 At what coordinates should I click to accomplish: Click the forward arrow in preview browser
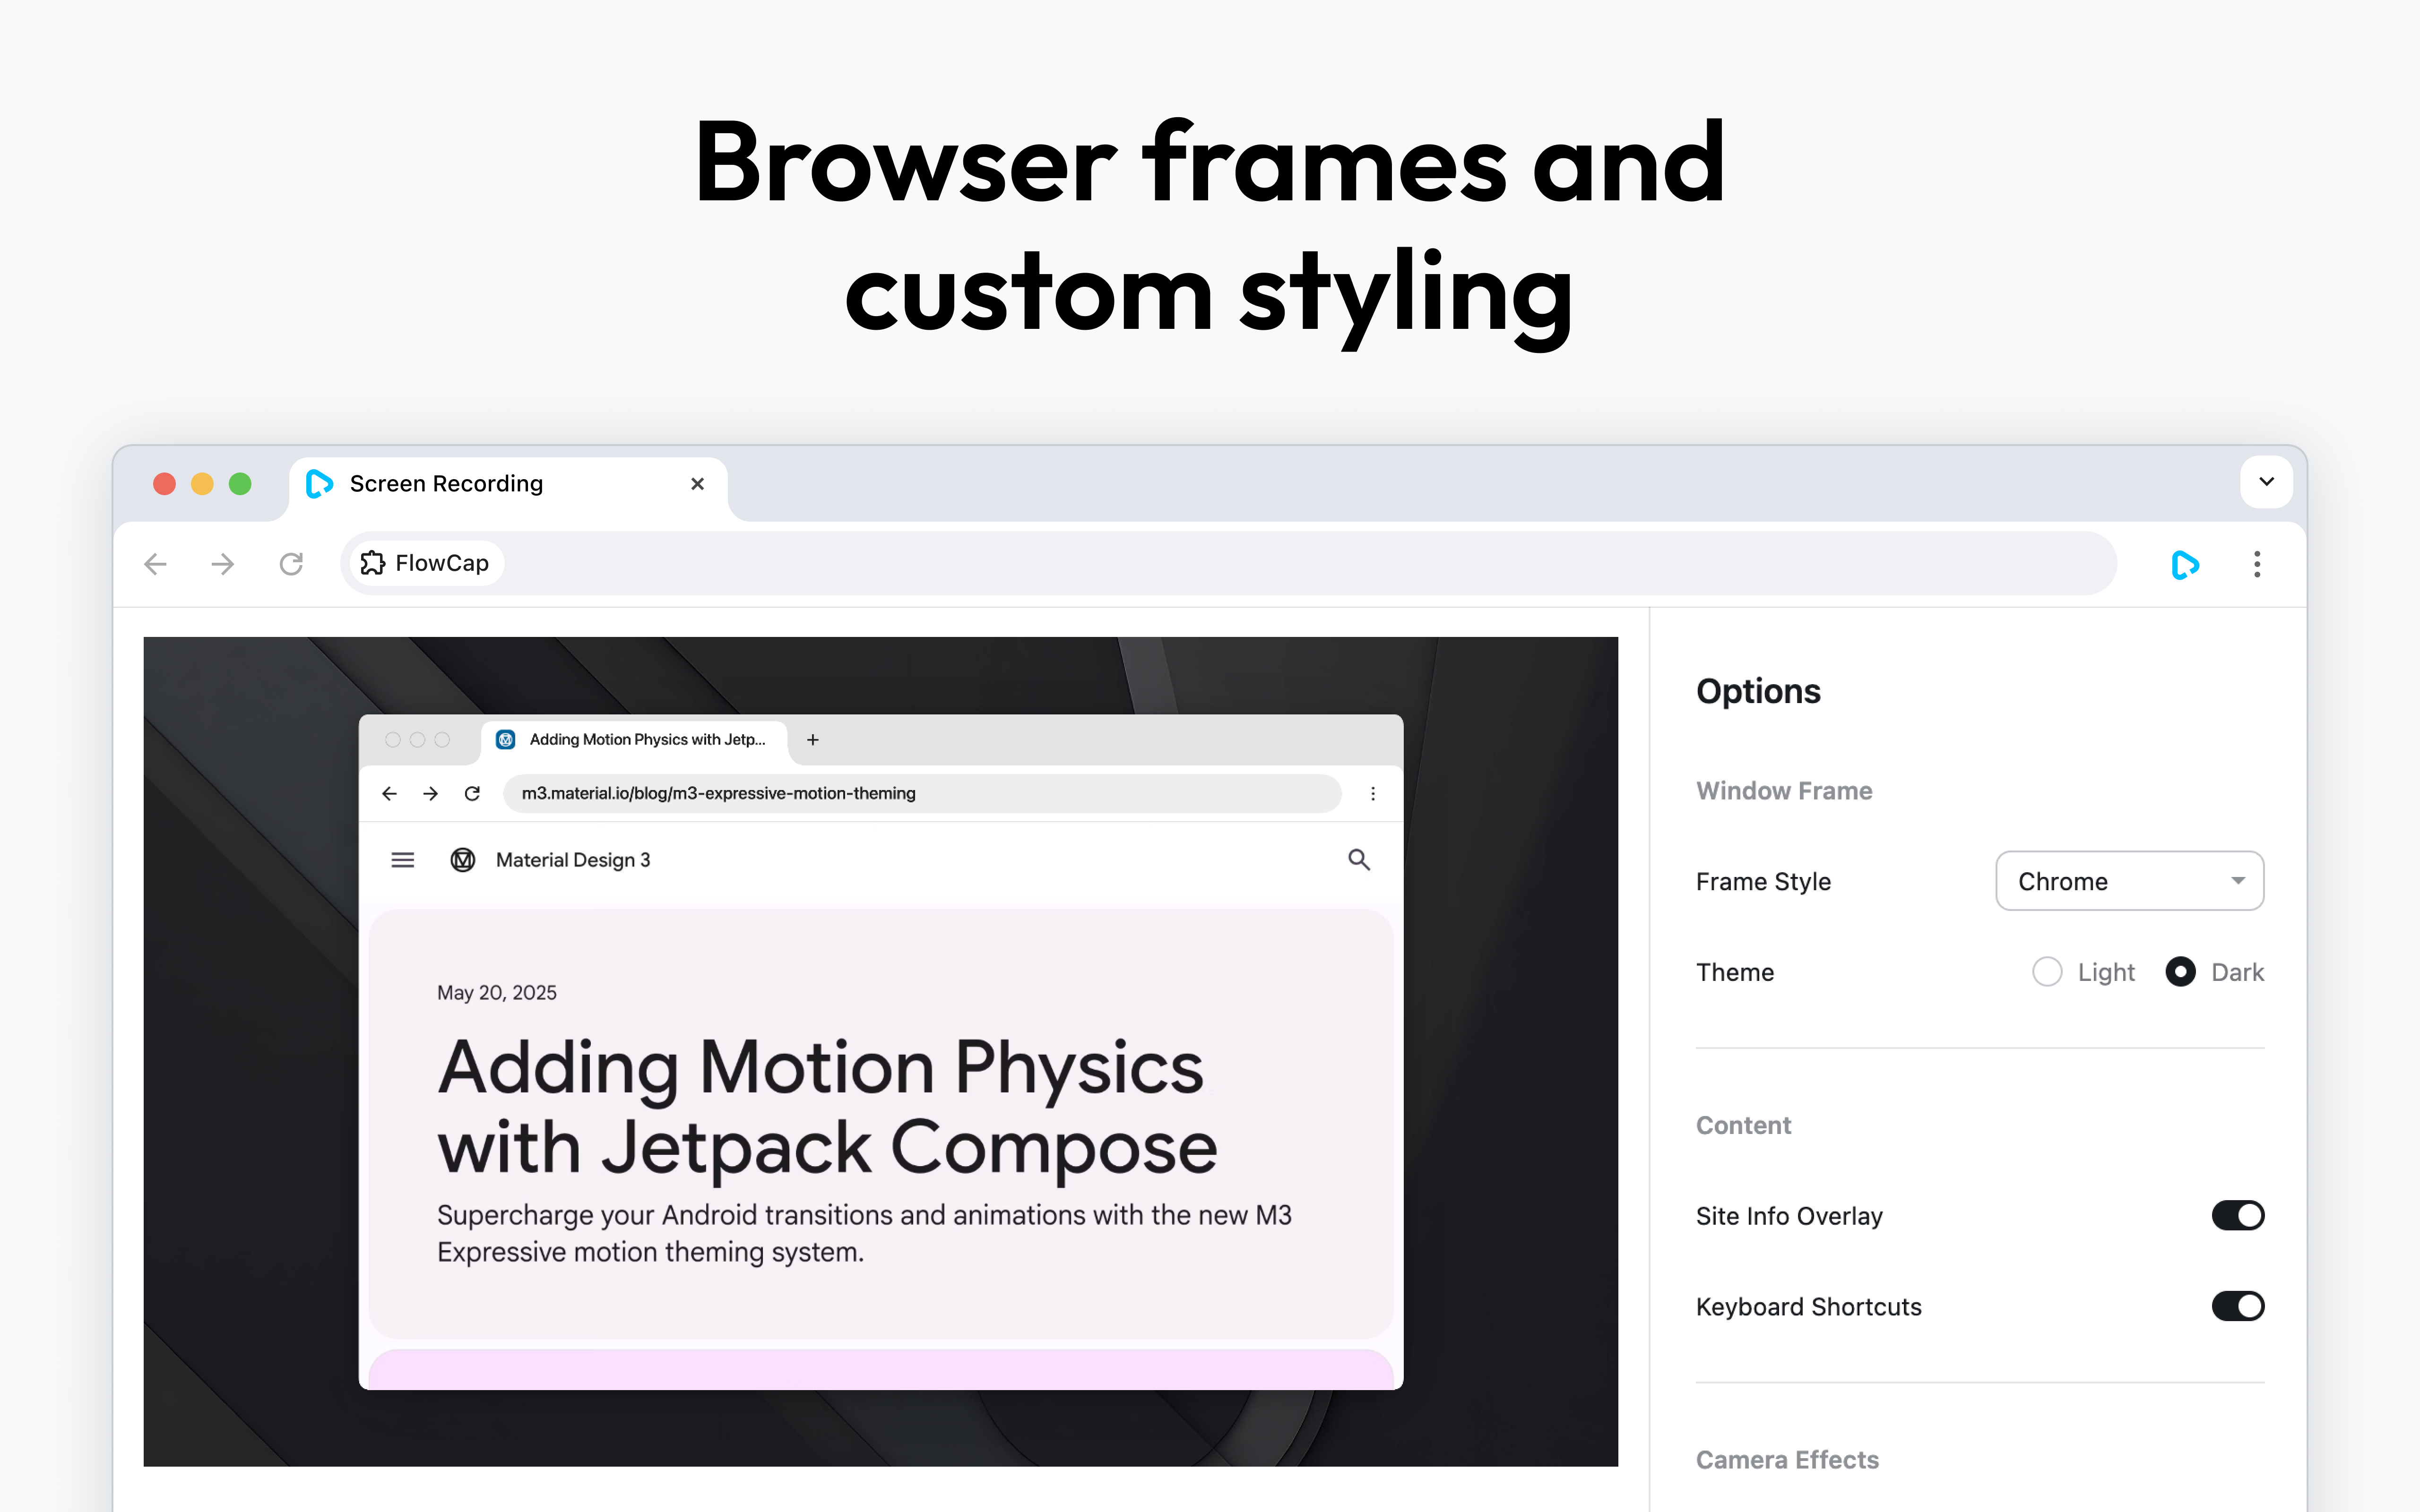pyautogui.click(x=431, y=793)
